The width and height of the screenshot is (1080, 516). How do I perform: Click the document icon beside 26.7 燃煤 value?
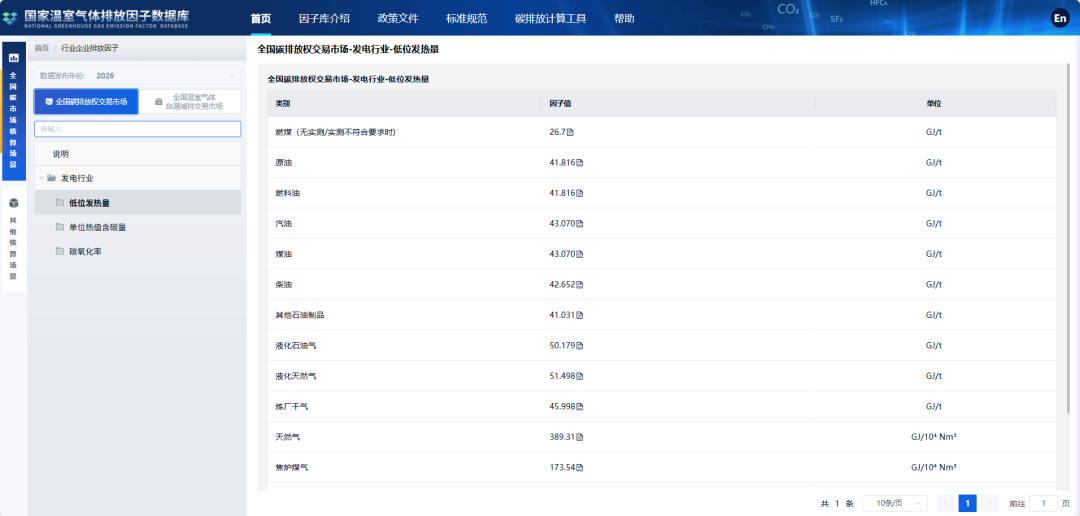(570, 132)
